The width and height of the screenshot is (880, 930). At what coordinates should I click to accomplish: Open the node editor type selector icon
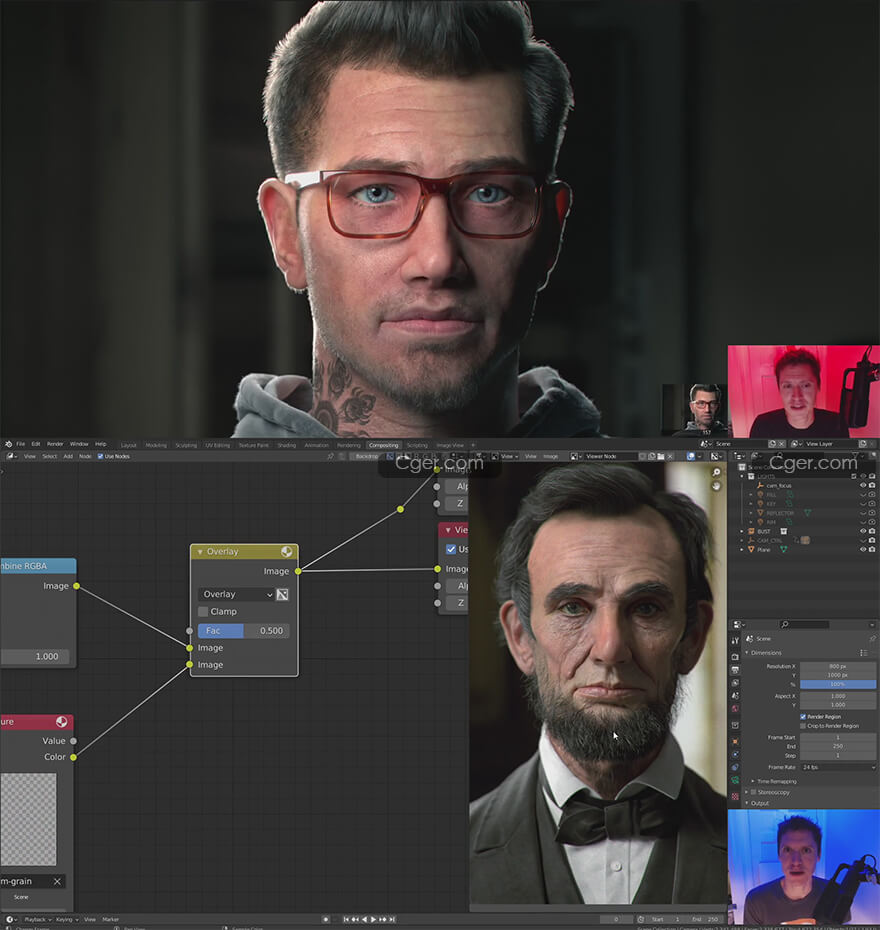tap(11, 456)
